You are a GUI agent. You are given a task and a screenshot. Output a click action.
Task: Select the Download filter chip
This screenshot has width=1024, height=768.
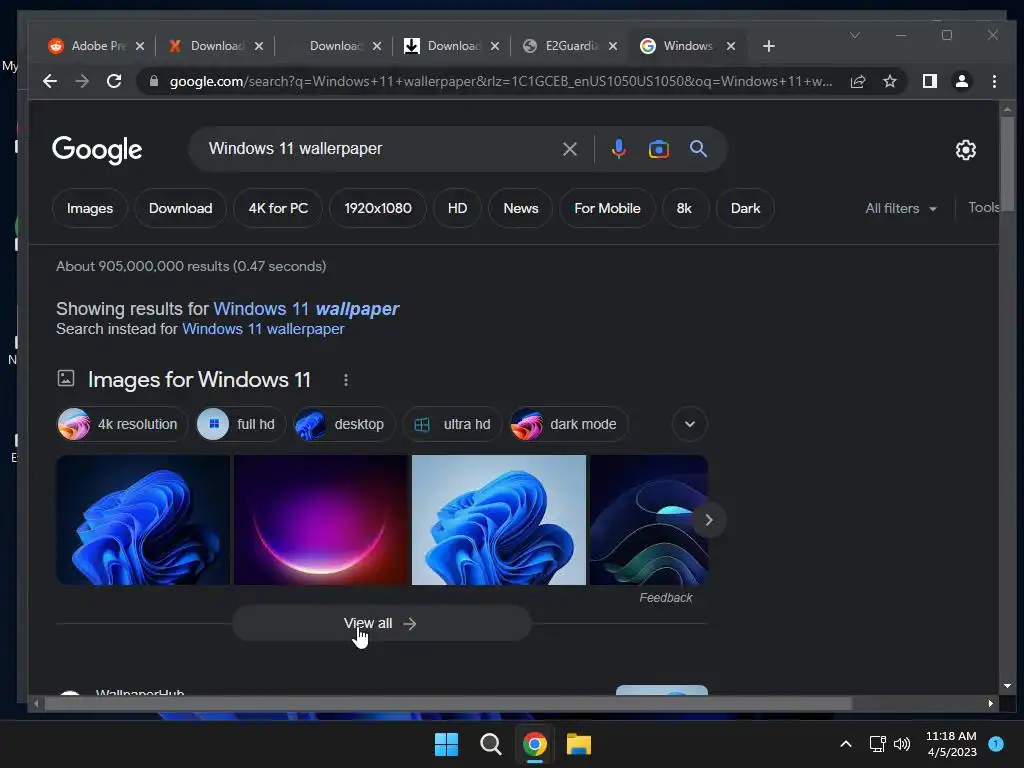tap(180, 208)
